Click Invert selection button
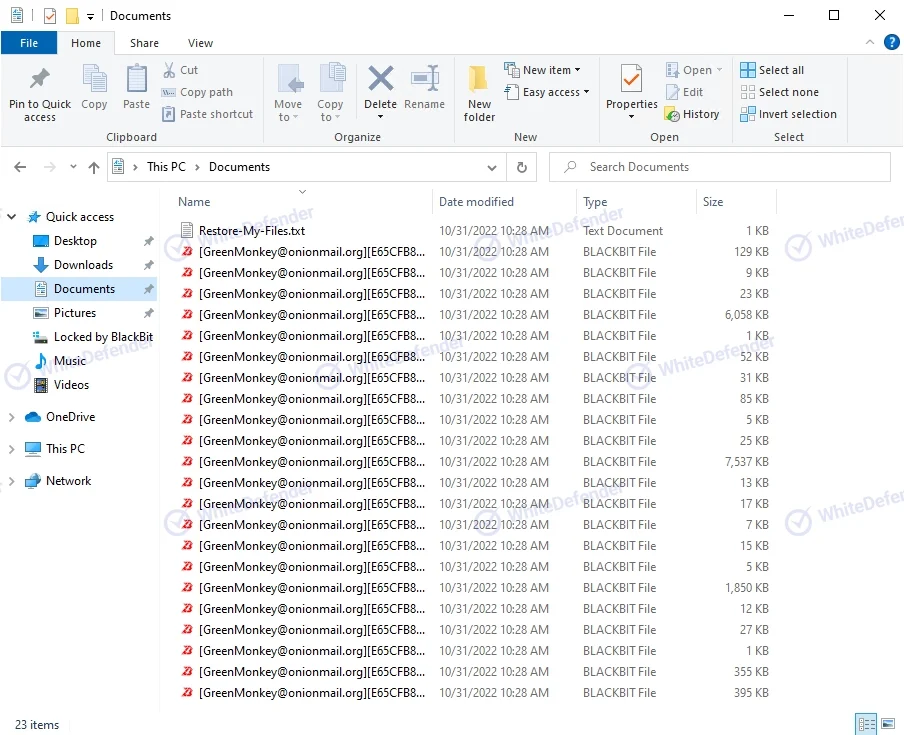 coord(788,114)
